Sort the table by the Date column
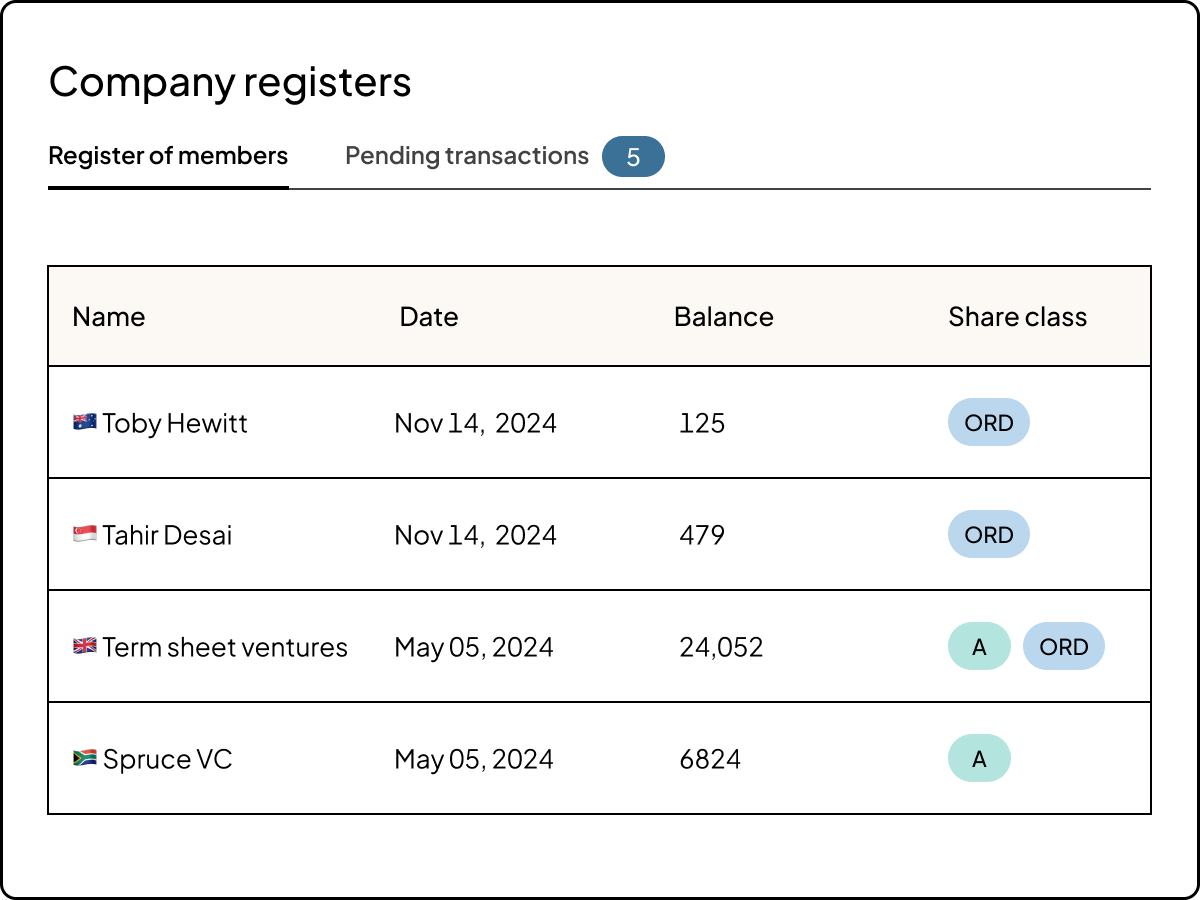 click(x=428, y=316)
